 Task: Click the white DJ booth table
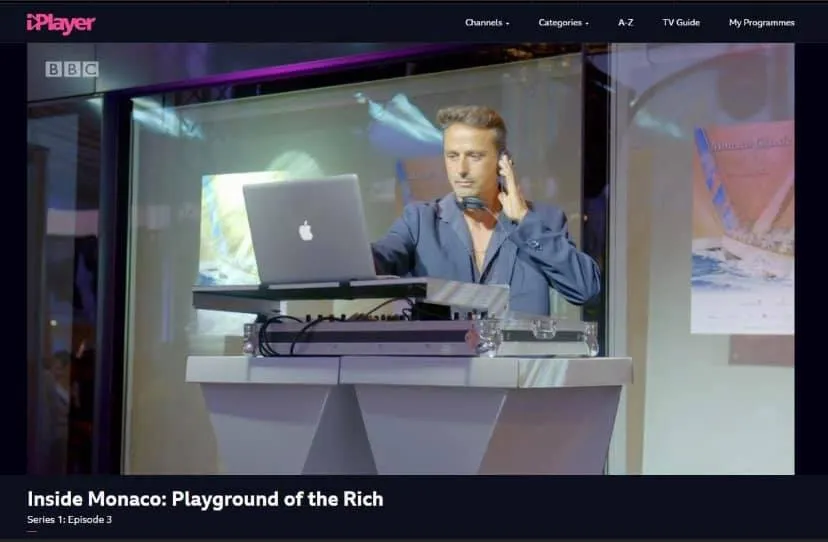coord(408,410)
